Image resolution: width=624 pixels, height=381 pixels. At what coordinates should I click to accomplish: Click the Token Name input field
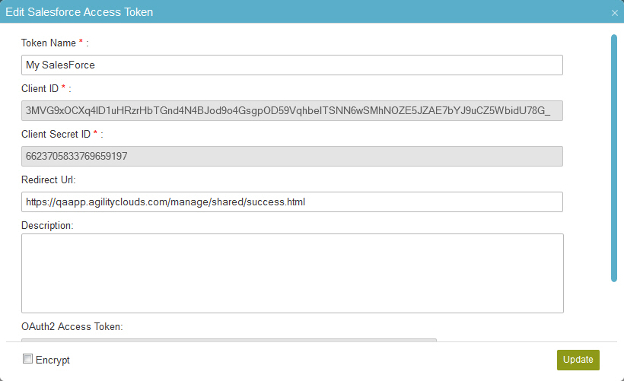click(x=292, y=65)
